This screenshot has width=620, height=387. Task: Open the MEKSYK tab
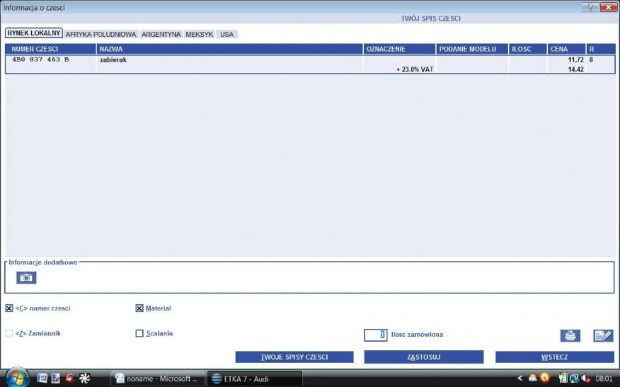coord(199,34)
